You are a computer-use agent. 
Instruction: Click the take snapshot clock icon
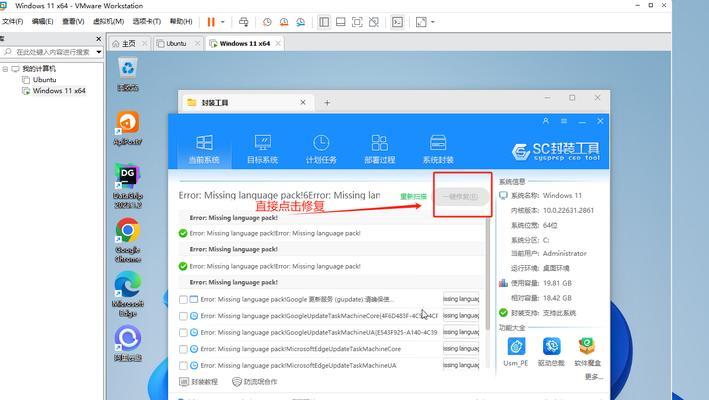coord(267,22)
